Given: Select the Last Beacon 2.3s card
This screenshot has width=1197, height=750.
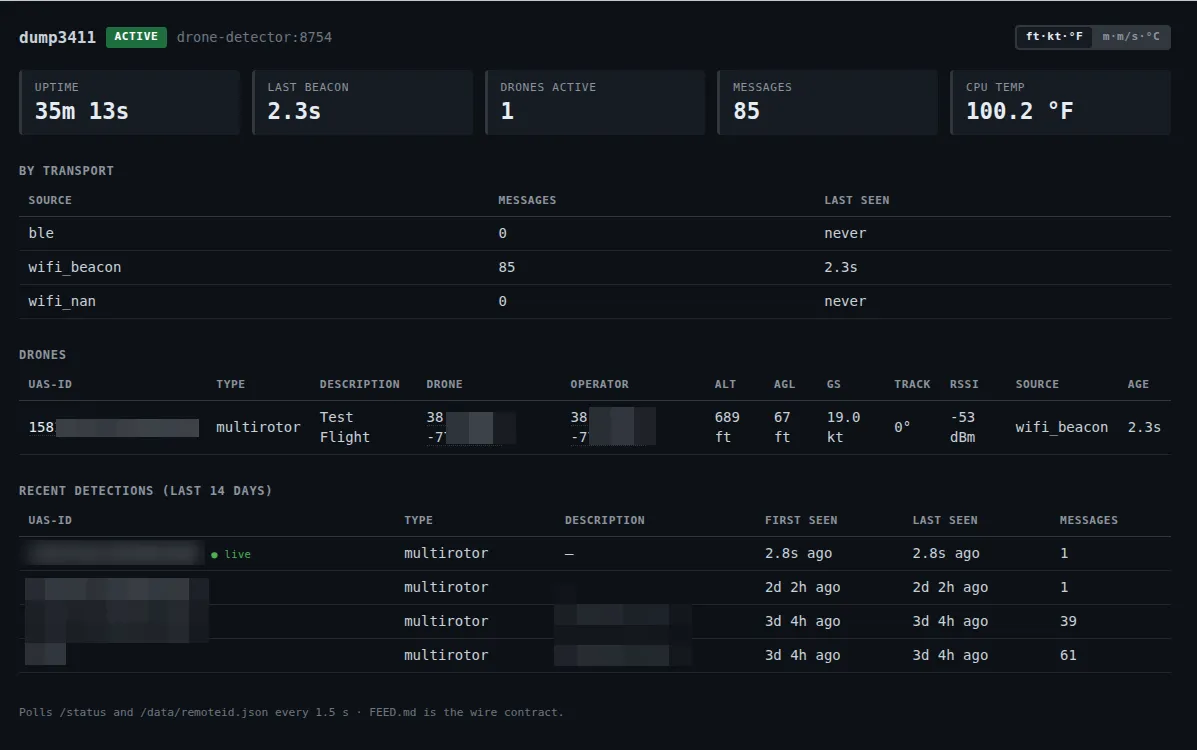Looking at the screenshot, I should click(x=363, y=102).
